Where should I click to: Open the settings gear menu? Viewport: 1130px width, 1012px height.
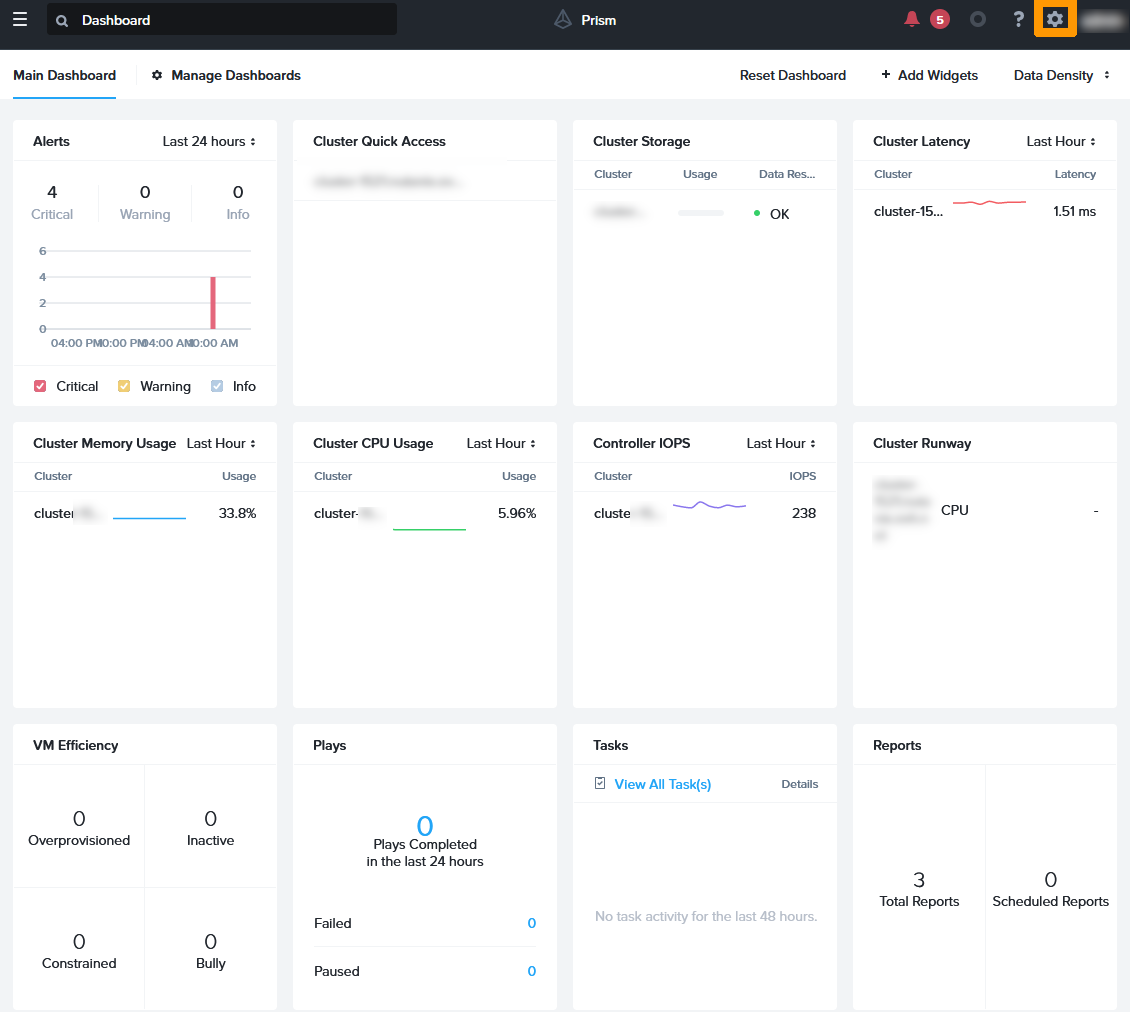click(x=1054, y=18)
